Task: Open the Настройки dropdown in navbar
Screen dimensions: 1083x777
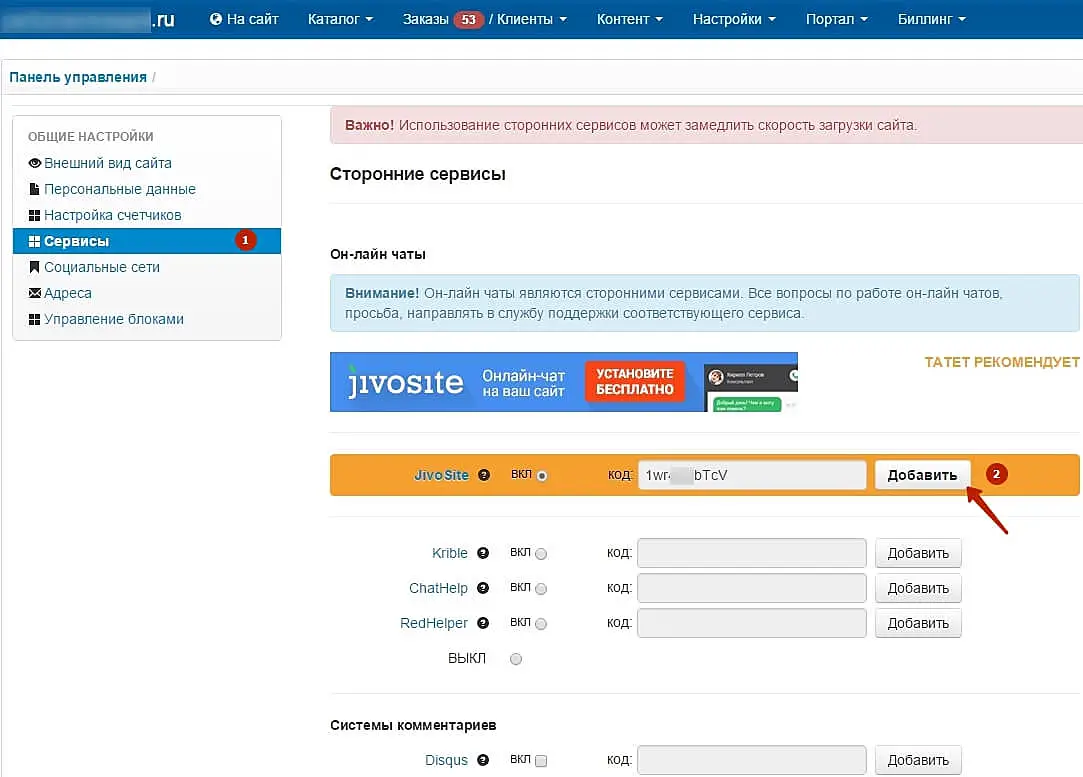Action: 733,19
